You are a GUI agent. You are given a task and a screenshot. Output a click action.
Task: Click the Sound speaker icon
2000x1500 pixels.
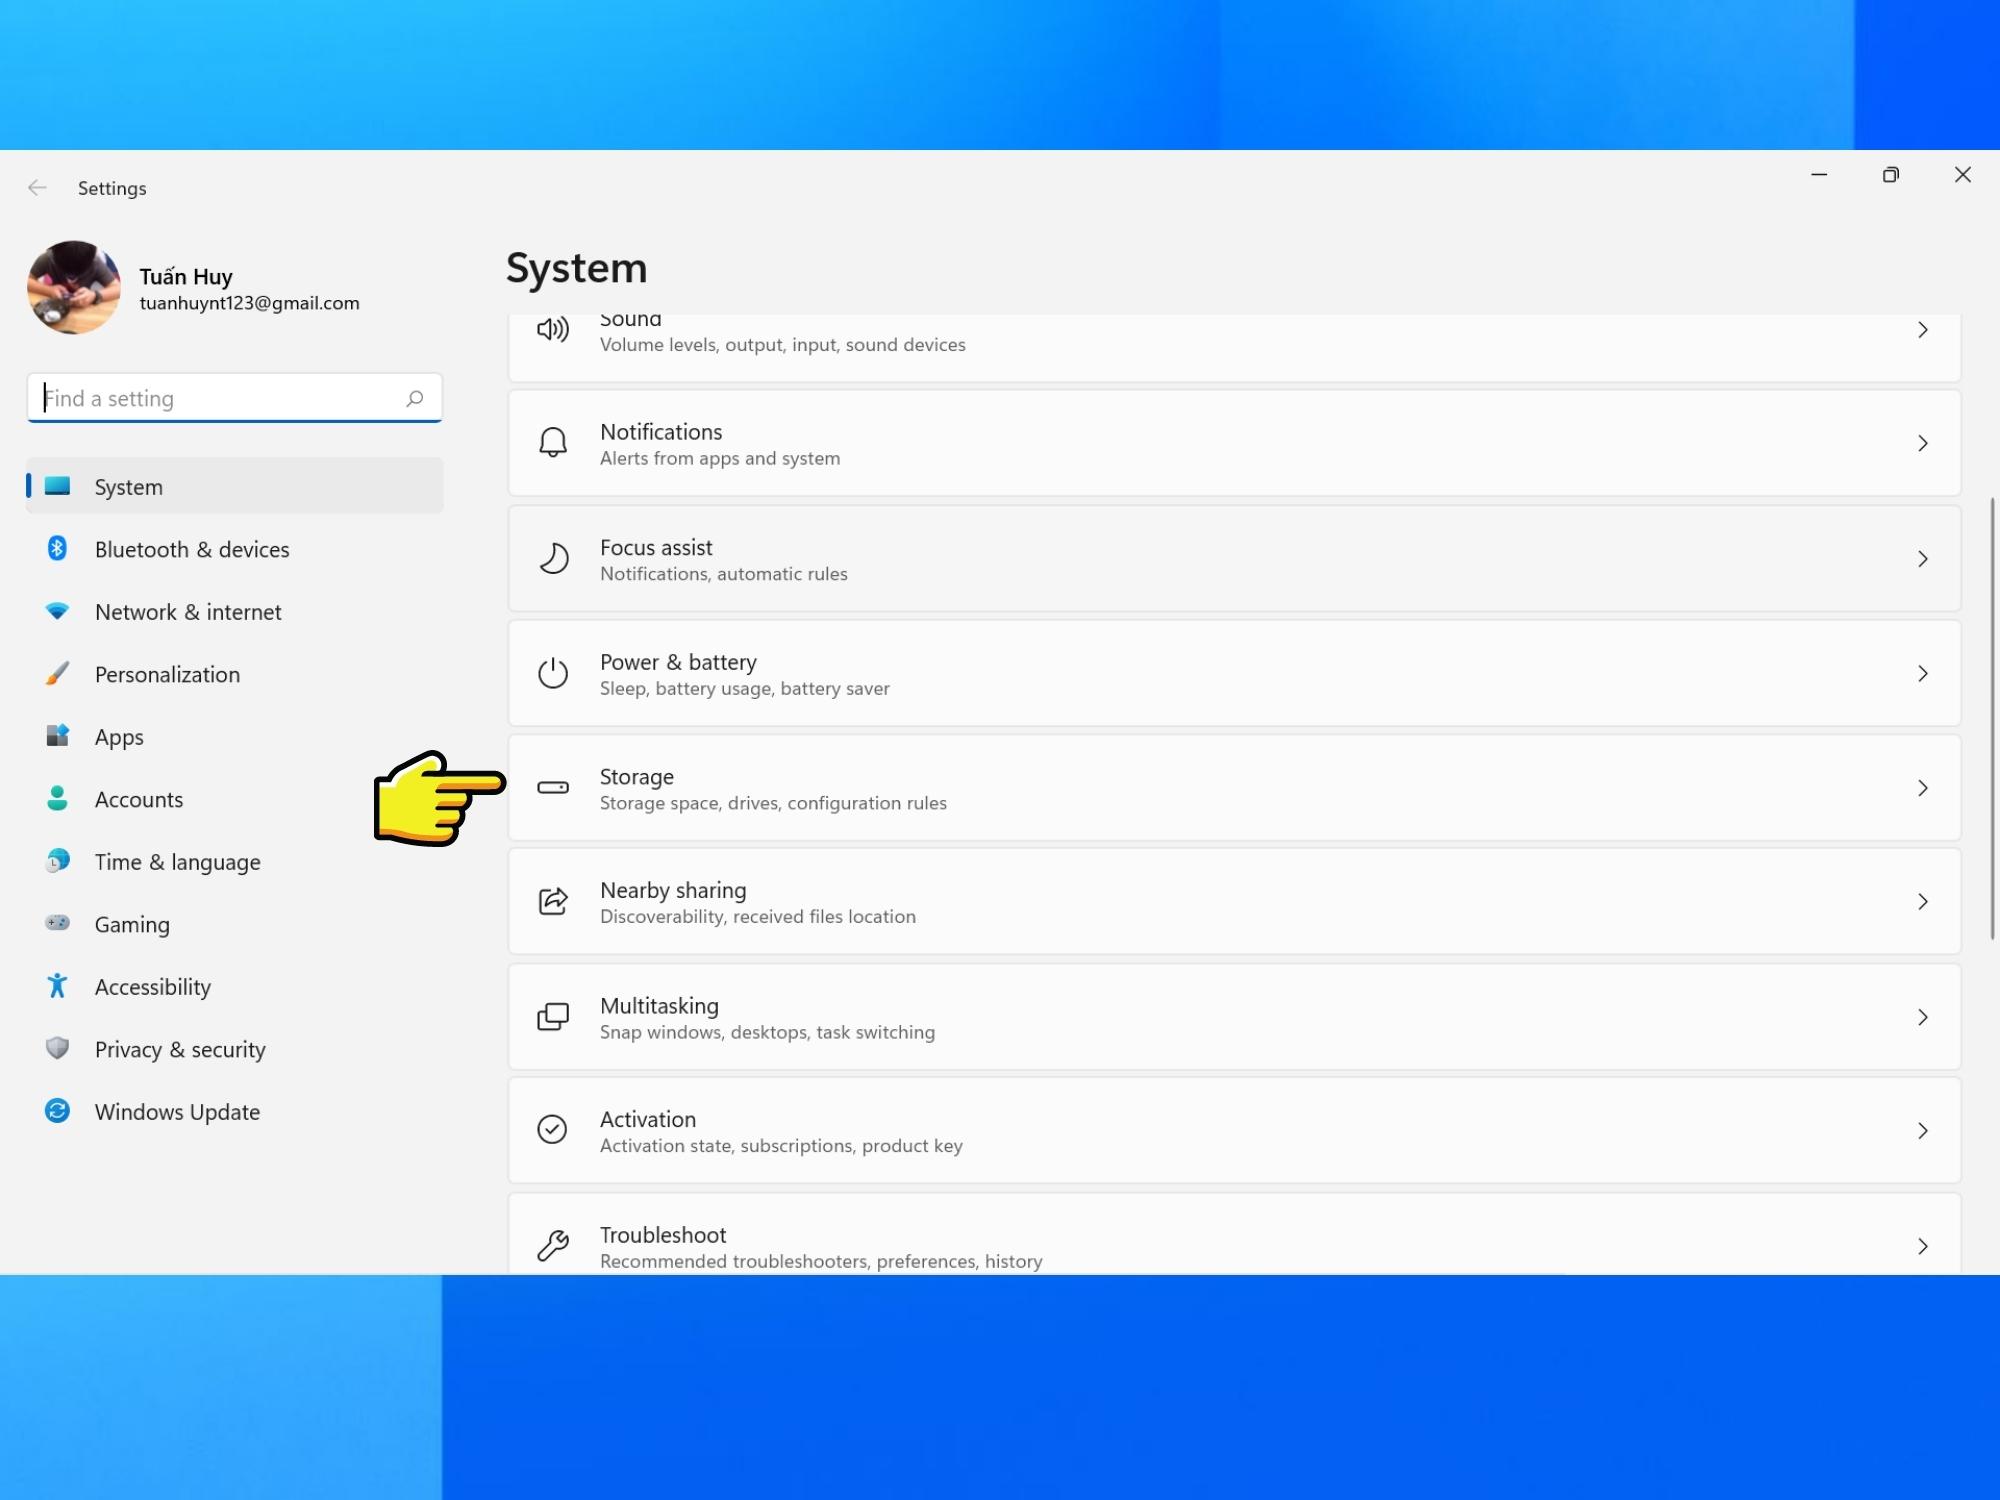tap(553, 329)
